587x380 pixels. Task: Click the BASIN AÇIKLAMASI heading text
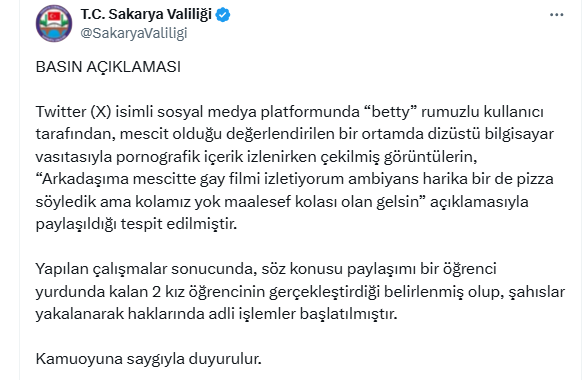108,67
